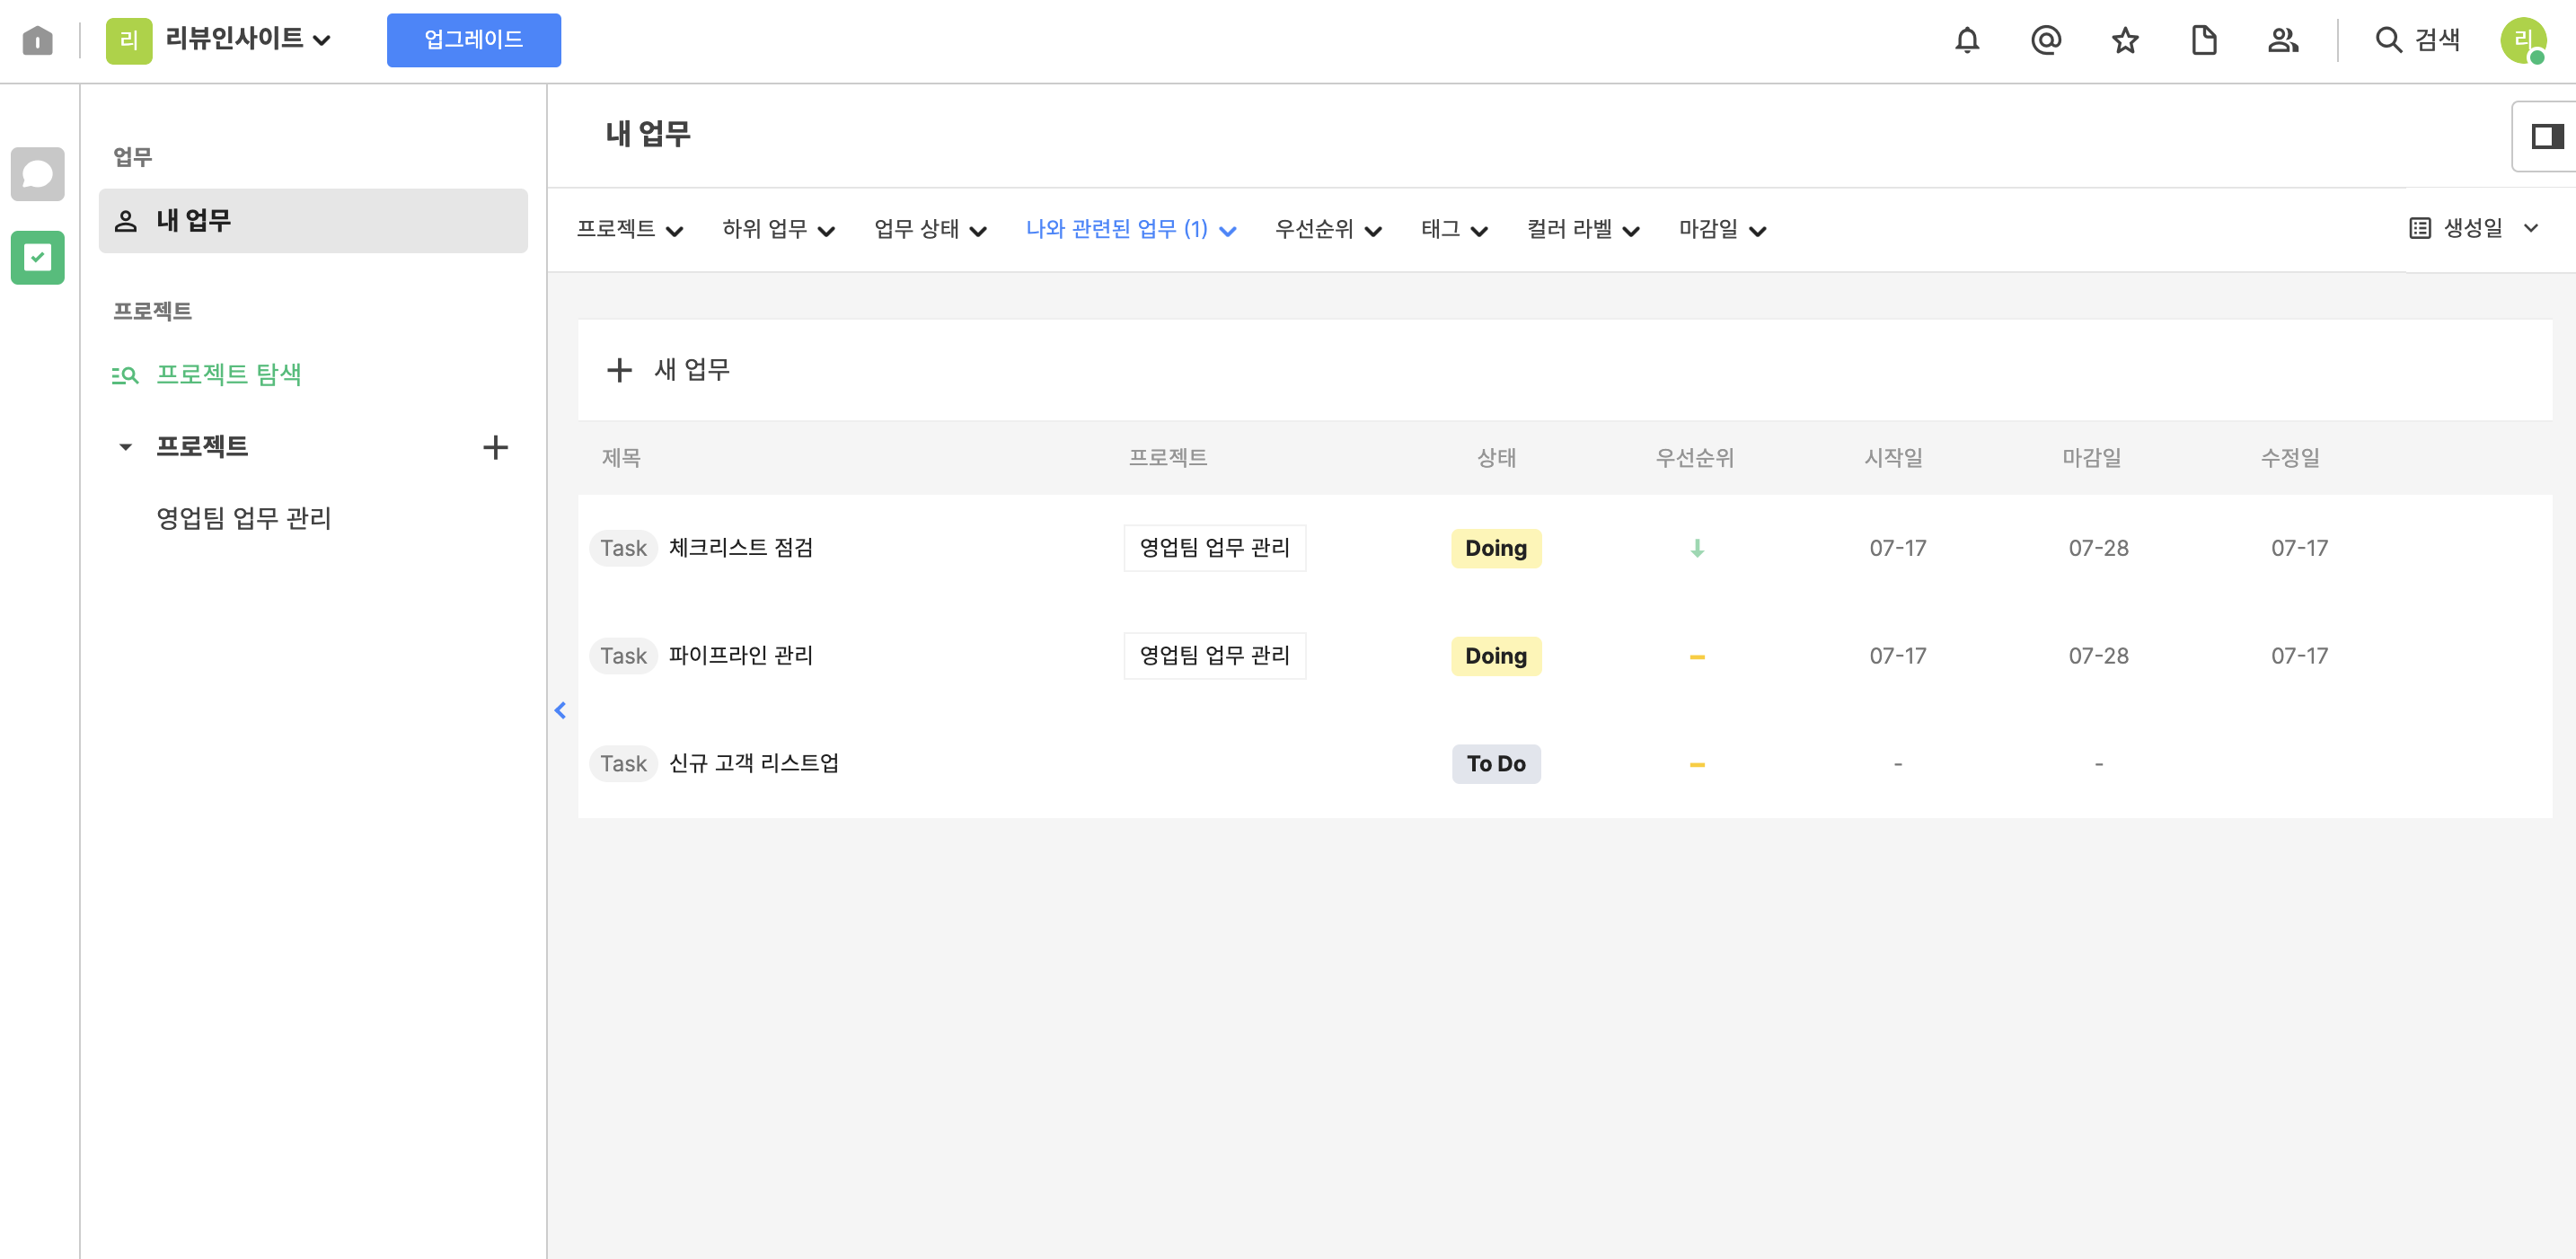The image size is (2576, 1259).
Task: Open the 우선순위 filter dropdown
Action: 1327,230
